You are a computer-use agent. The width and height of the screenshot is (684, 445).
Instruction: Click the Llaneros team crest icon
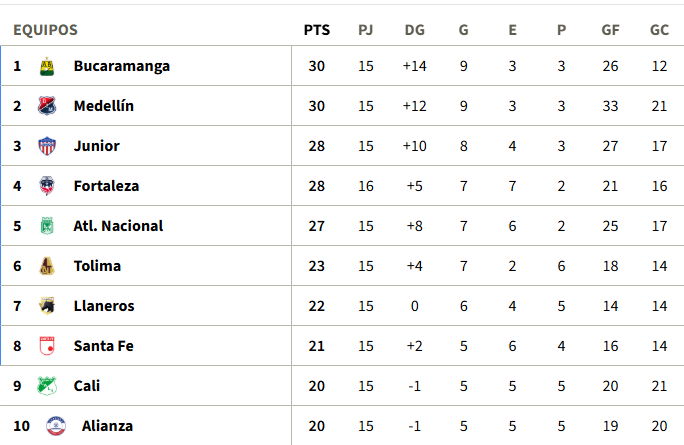[46, 306]
